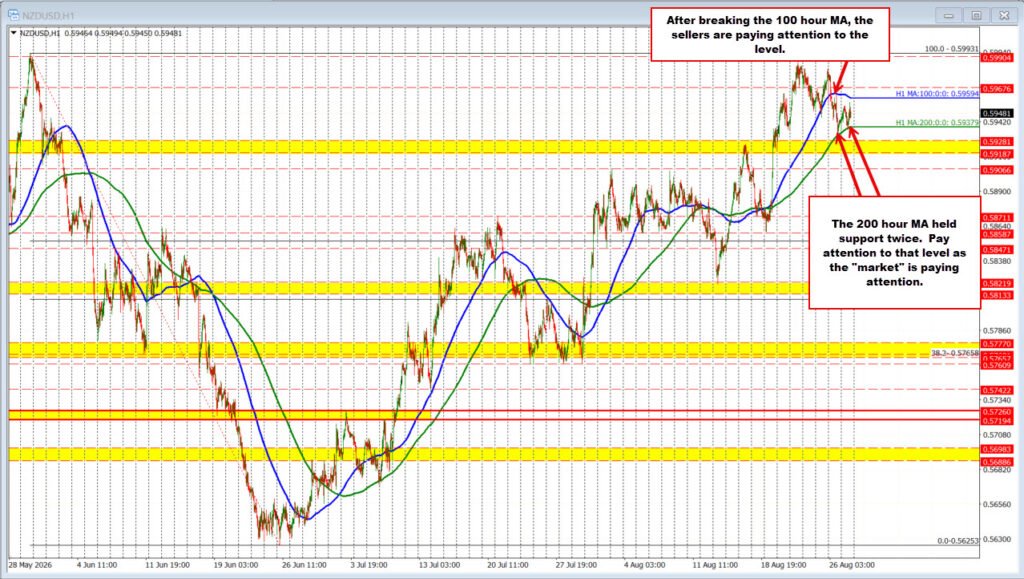1024x579 pixels.
Task: Select the 0.0 - 0.56253 Fibonacci label
Action: click(x=958, y=540)
